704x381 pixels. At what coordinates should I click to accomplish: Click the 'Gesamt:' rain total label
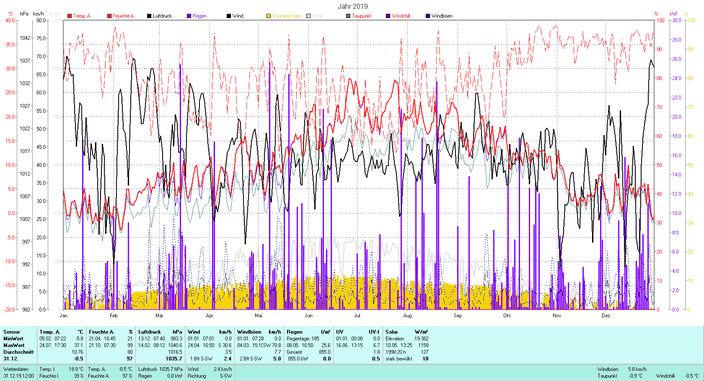(x=295, y=352)
